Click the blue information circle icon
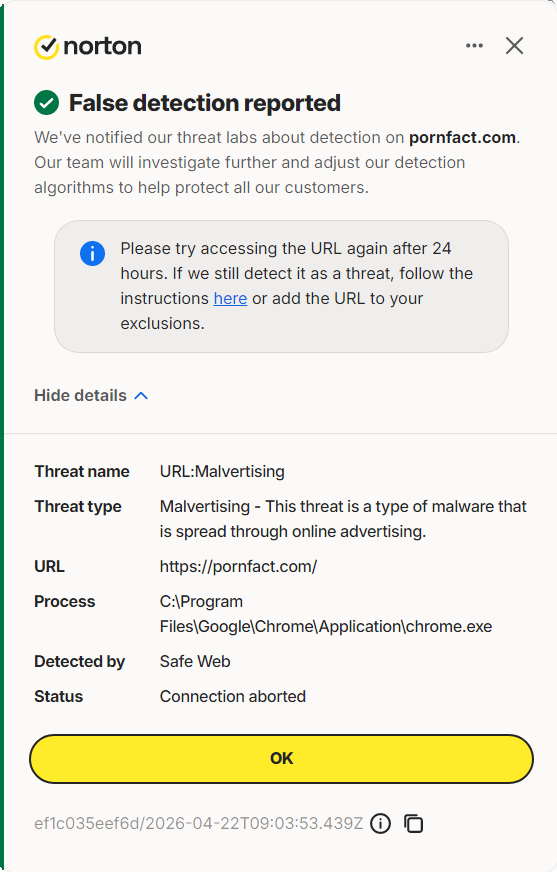The height and width of the screenshot is (872, 557). (x=92, y=254)
